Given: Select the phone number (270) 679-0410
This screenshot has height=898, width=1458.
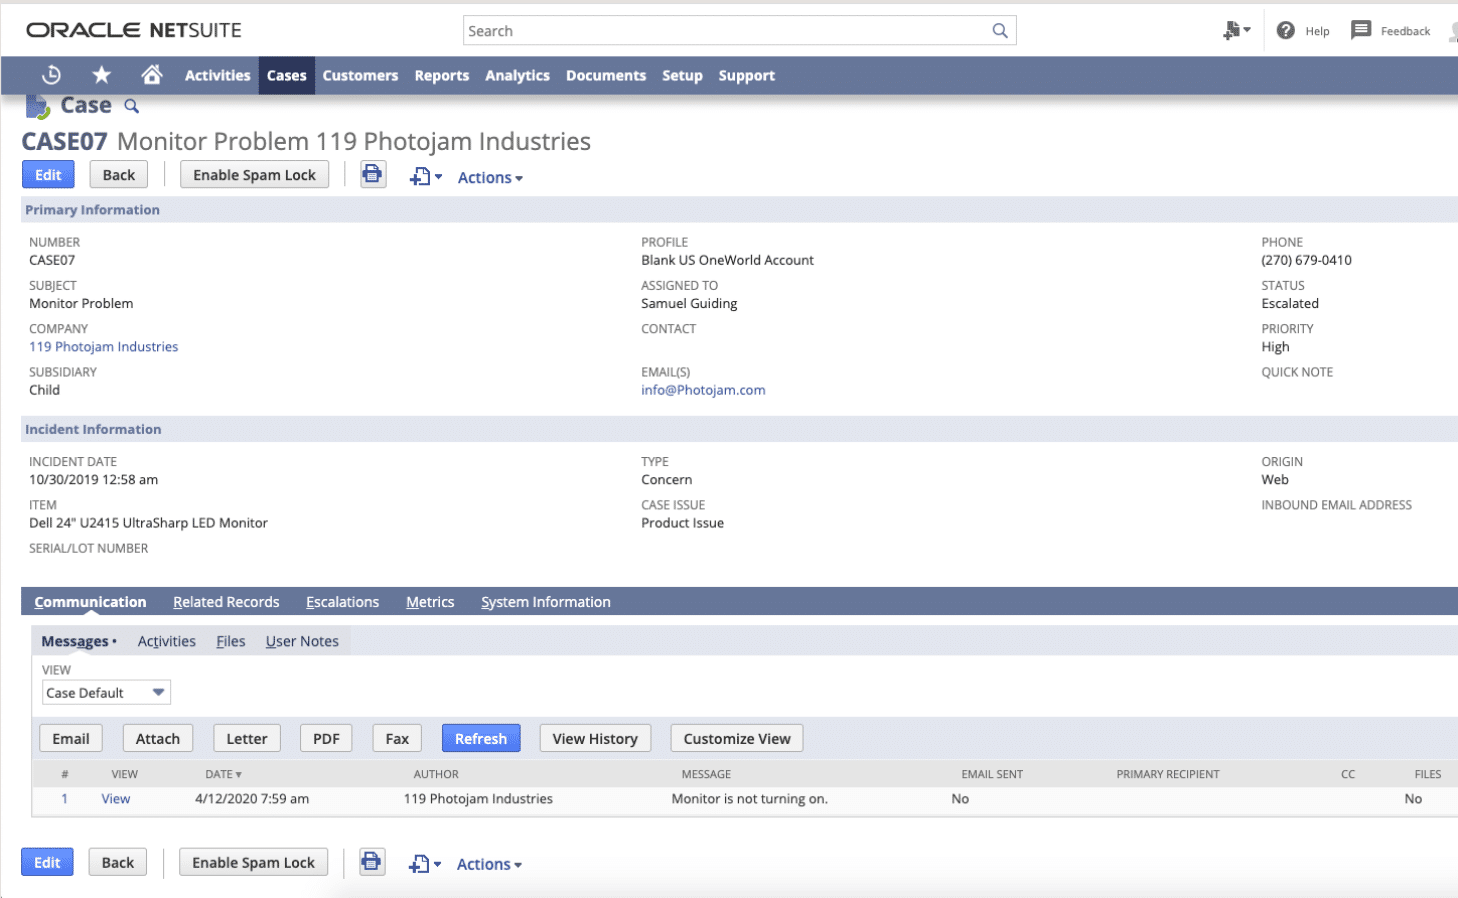Looking at the screenshot, I should tap(1306, 260).
